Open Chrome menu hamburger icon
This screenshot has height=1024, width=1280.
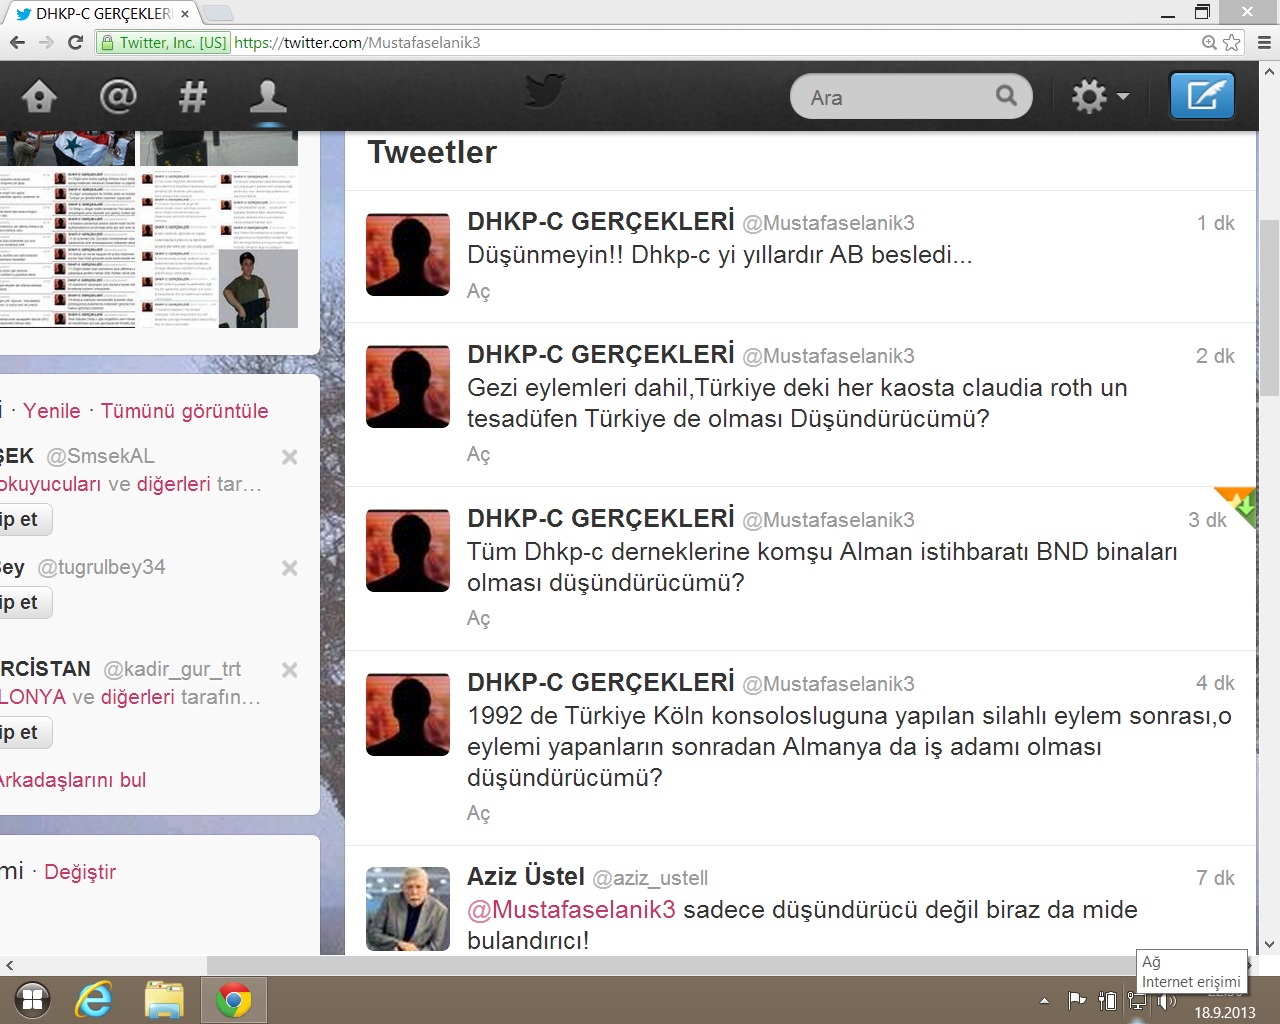click(1264, 43)
